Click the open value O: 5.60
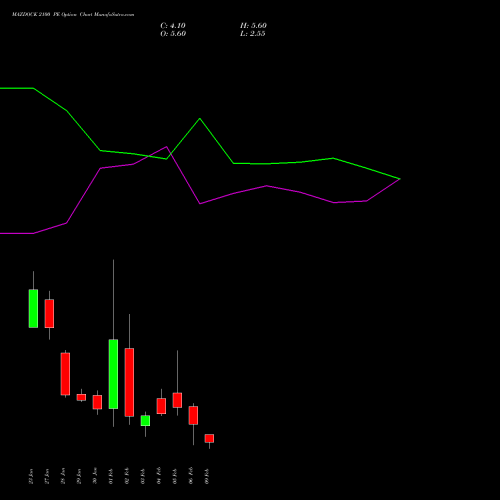500x500 pixels. tap(173, 34)
